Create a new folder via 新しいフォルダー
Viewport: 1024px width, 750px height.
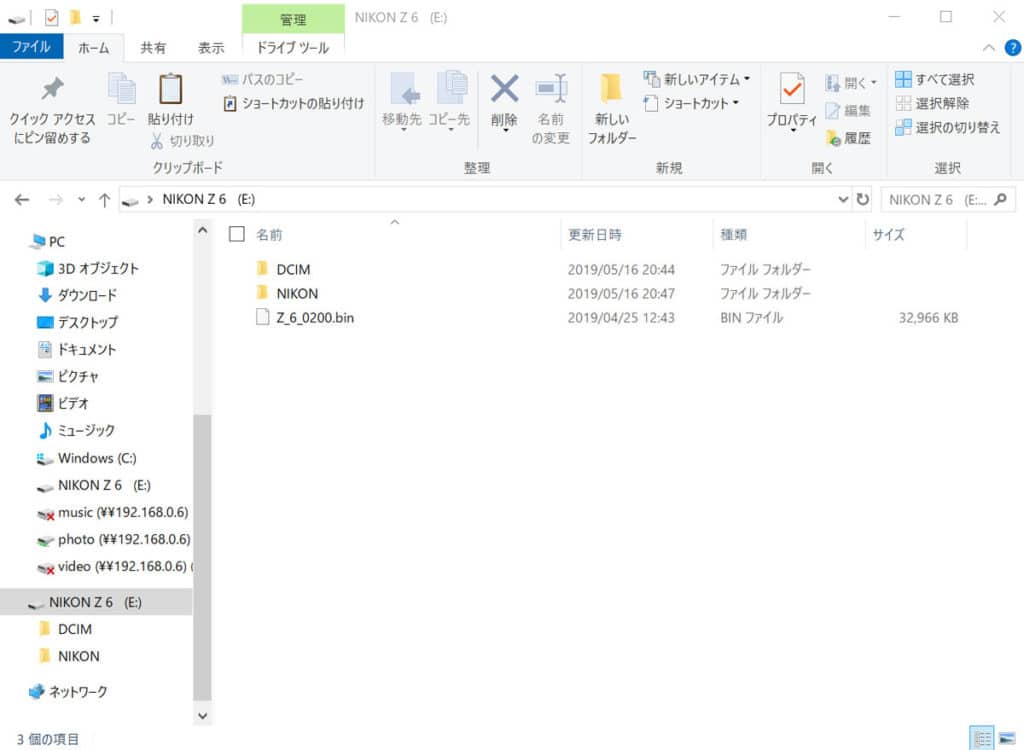(612, 108)
